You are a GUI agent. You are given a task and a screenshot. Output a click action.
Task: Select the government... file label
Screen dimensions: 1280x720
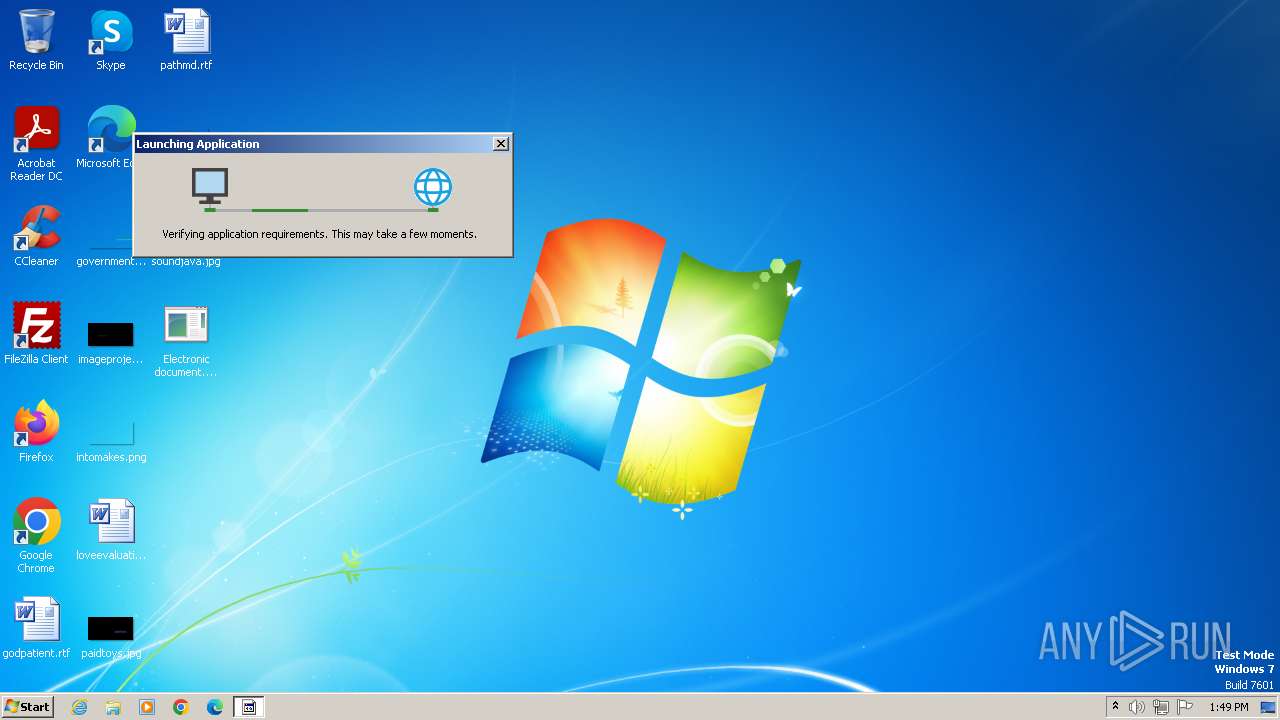[111, 261]
